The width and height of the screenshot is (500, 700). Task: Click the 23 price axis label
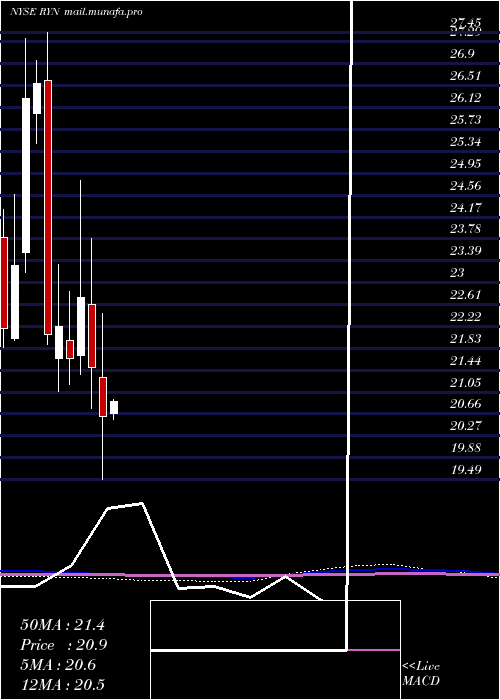(x=457, y=272)
